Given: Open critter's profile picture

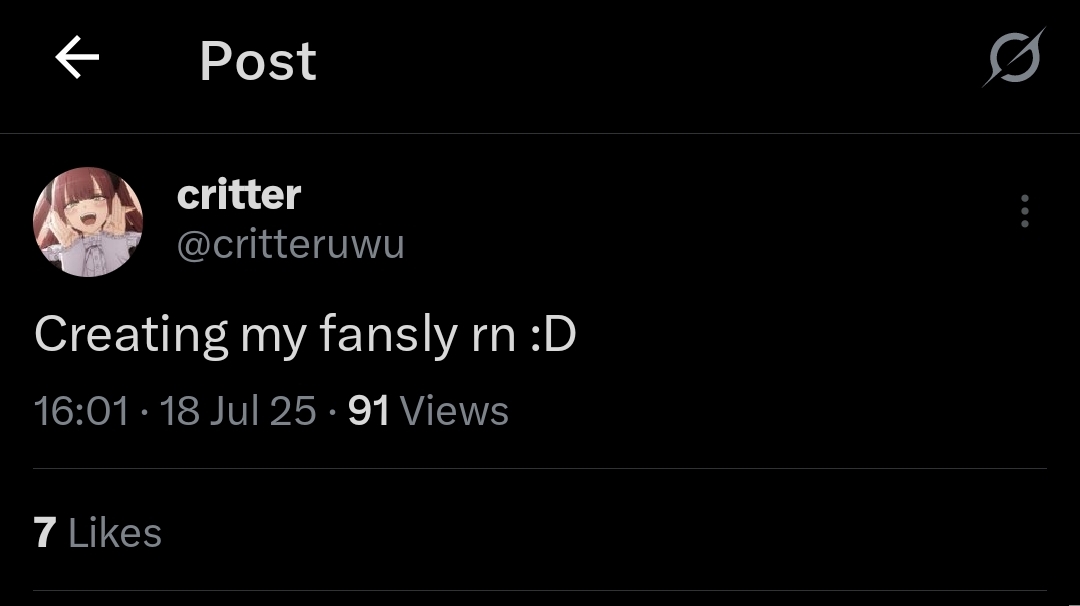Looking at the screenshot, I should [x=88, y=222].
